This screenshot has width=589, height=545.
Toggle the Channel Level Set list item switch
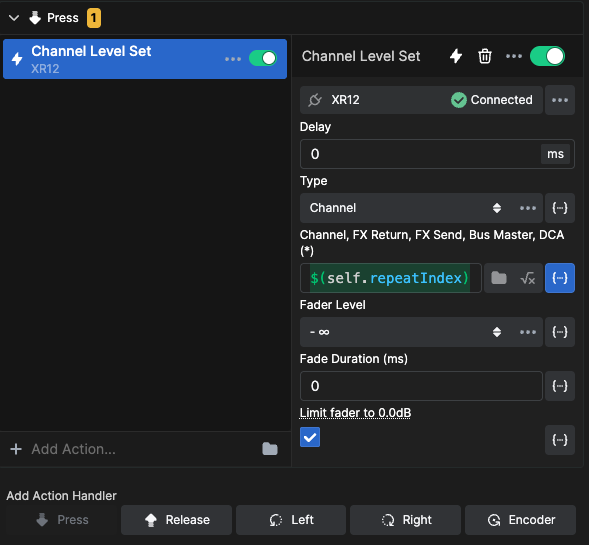pyautogui.click(x=263, y=59)
